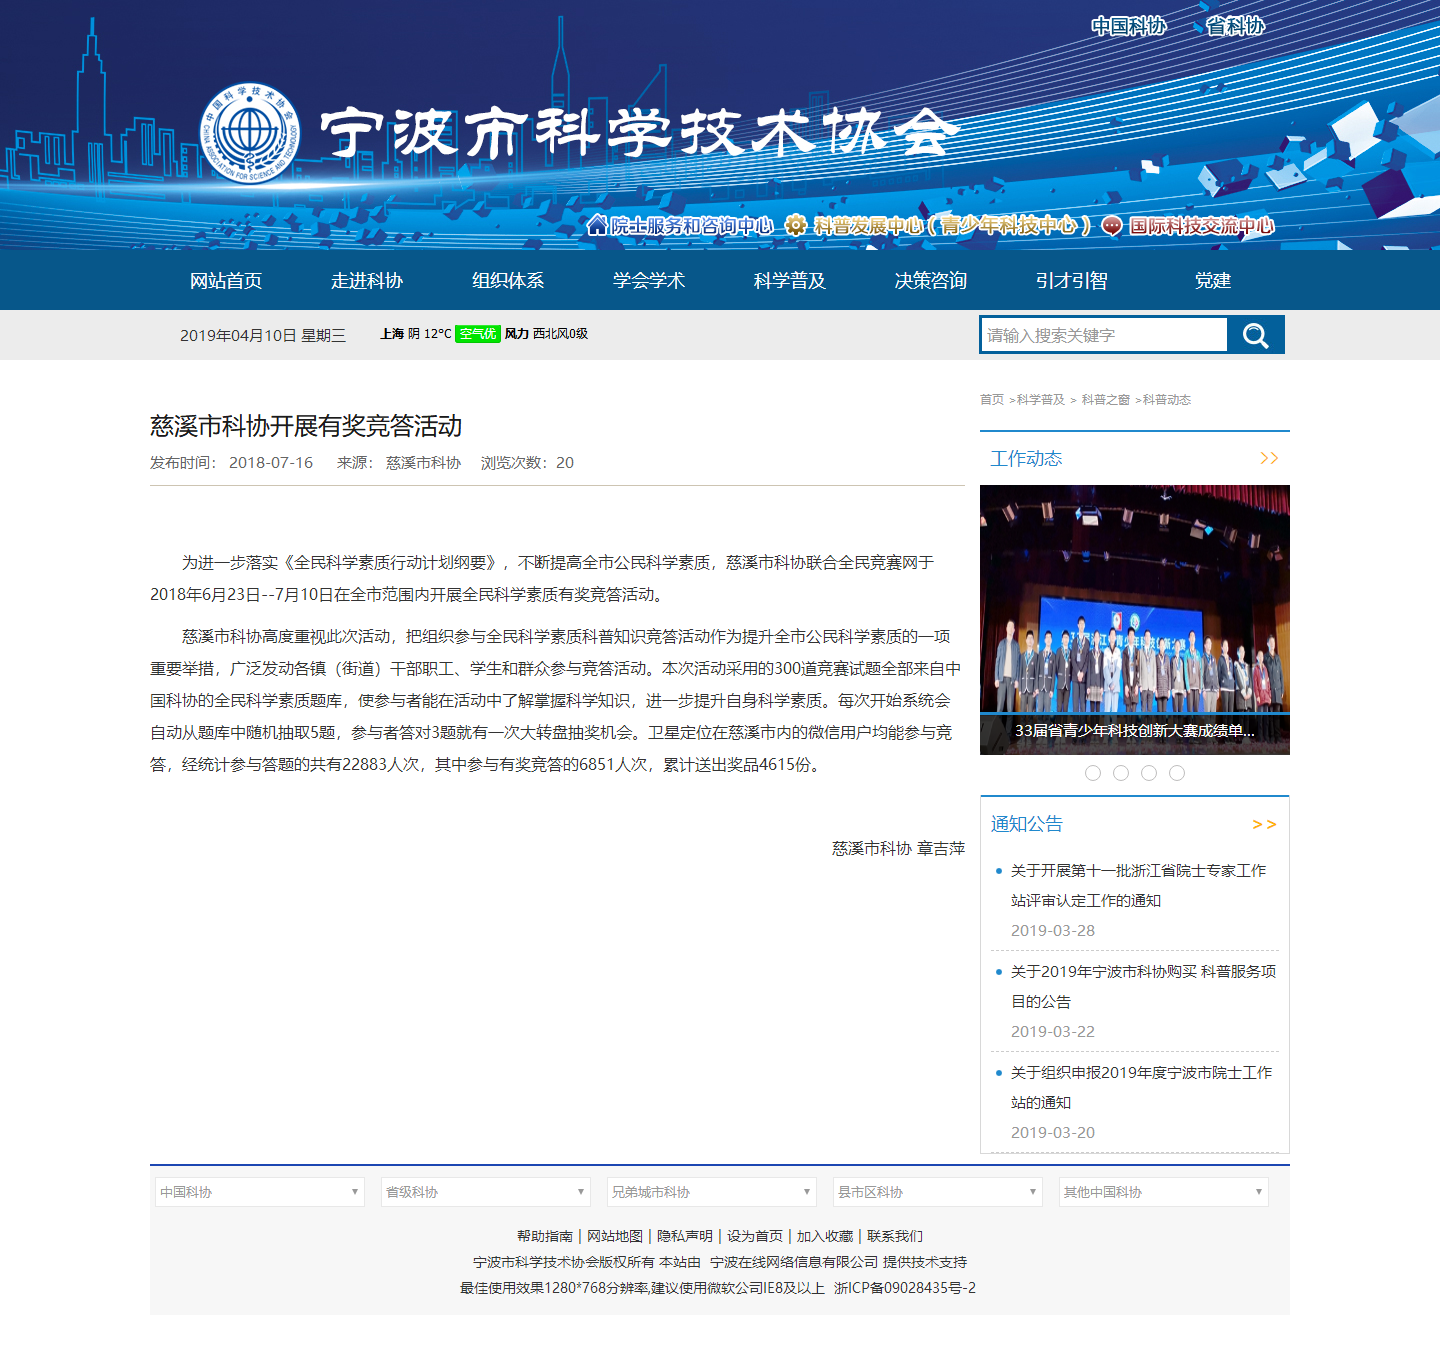Click 科学普及 in breadcrumb
The height and width of the screenshot is (1355, 1440).
pyautogui.click(x=1041, y=400)
